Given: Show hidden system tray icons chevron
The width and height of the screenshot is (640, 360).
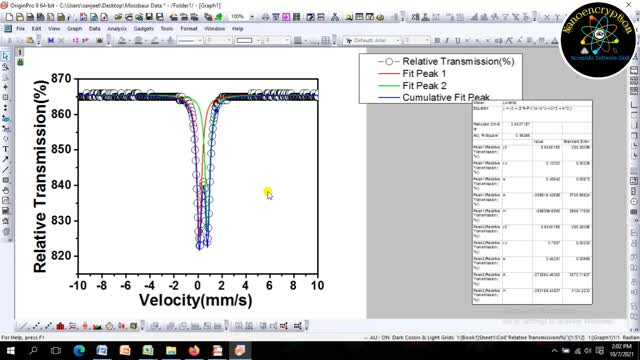Looking at the screenshot, I should coord(554,351).
